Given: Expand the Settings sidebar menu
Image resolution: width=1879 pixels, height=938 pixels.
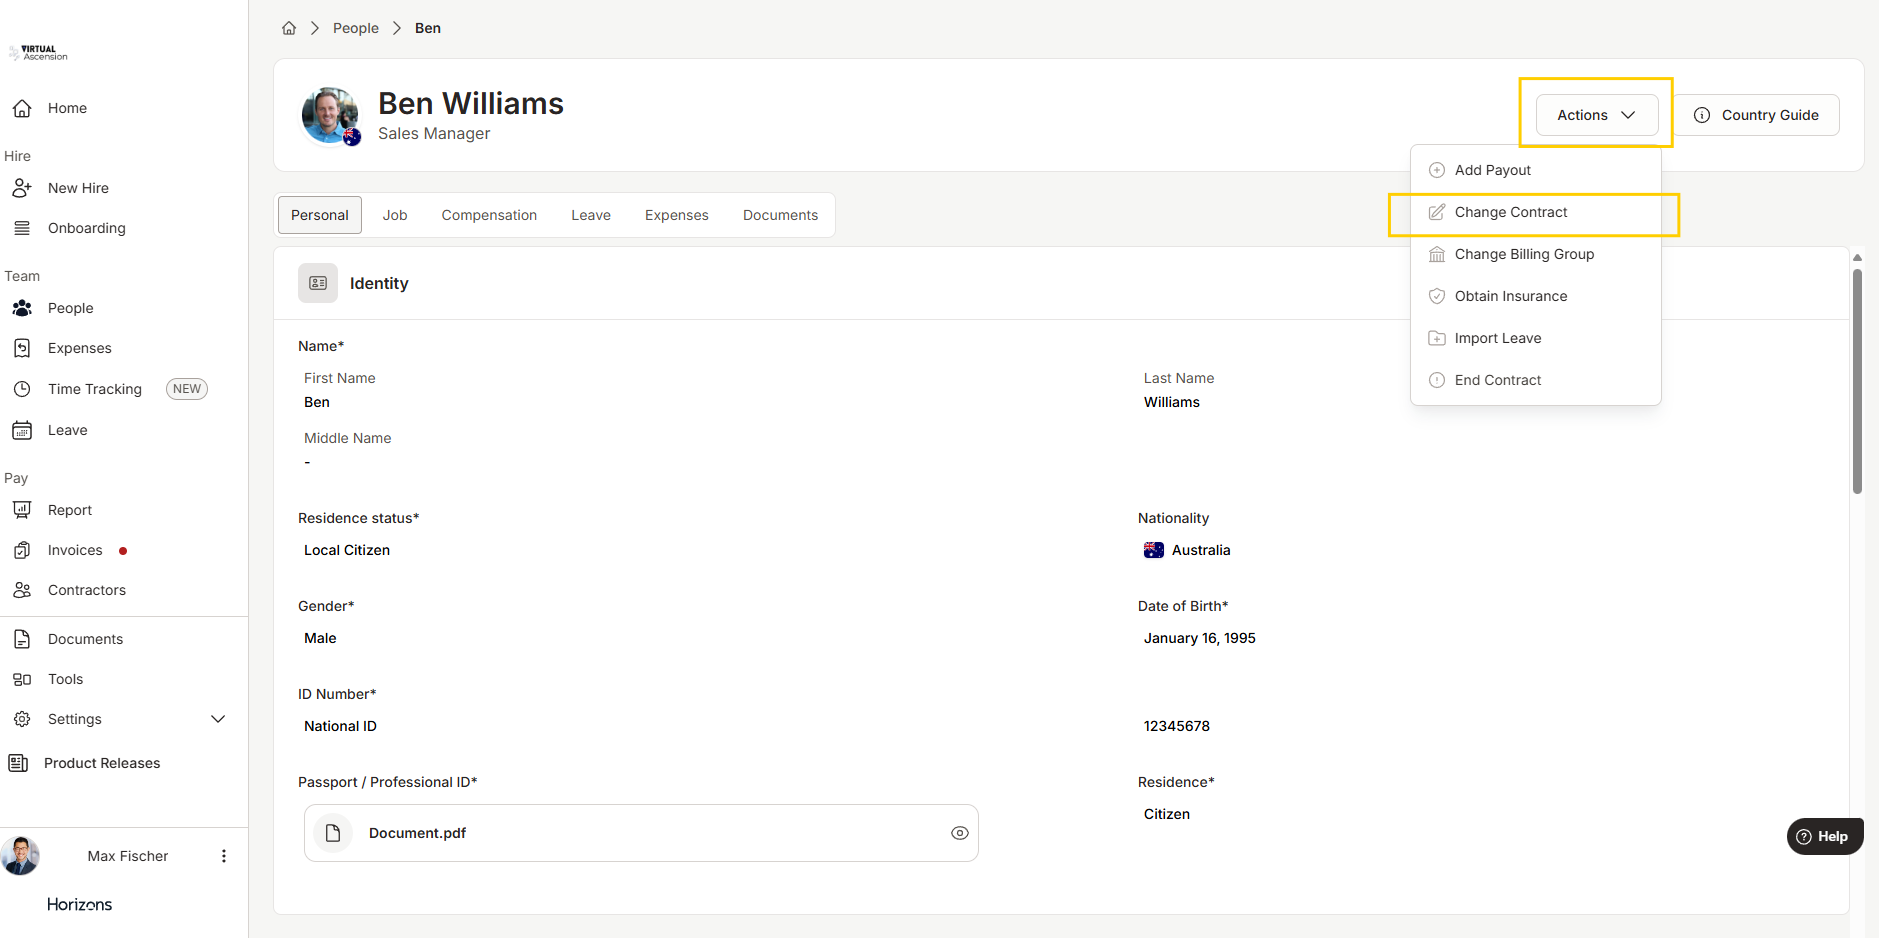Looking at the screenshot, I should (218, 719).
